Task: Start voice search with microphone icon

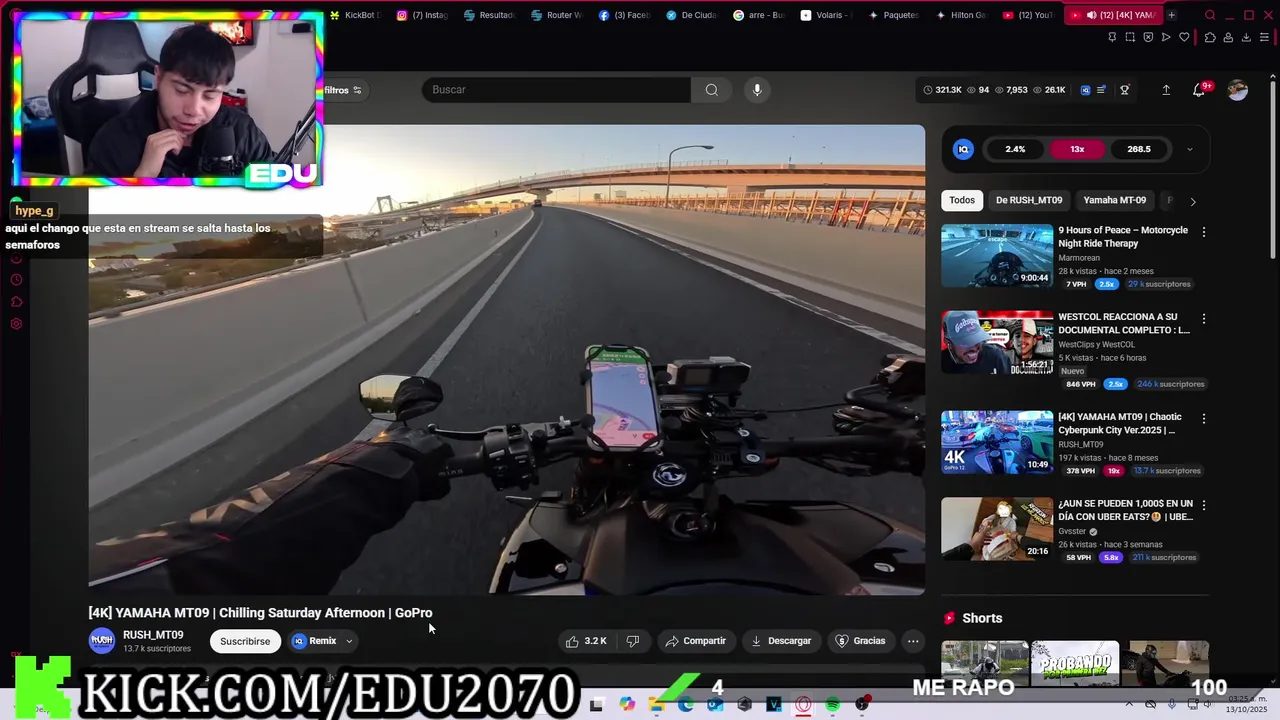Action: point(757,90)
